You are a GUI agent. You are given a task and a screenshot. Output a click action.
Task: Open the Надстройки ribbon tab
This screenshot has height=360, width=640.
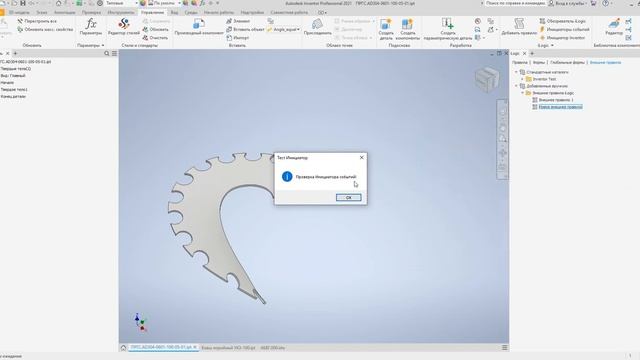click(252, 13)
